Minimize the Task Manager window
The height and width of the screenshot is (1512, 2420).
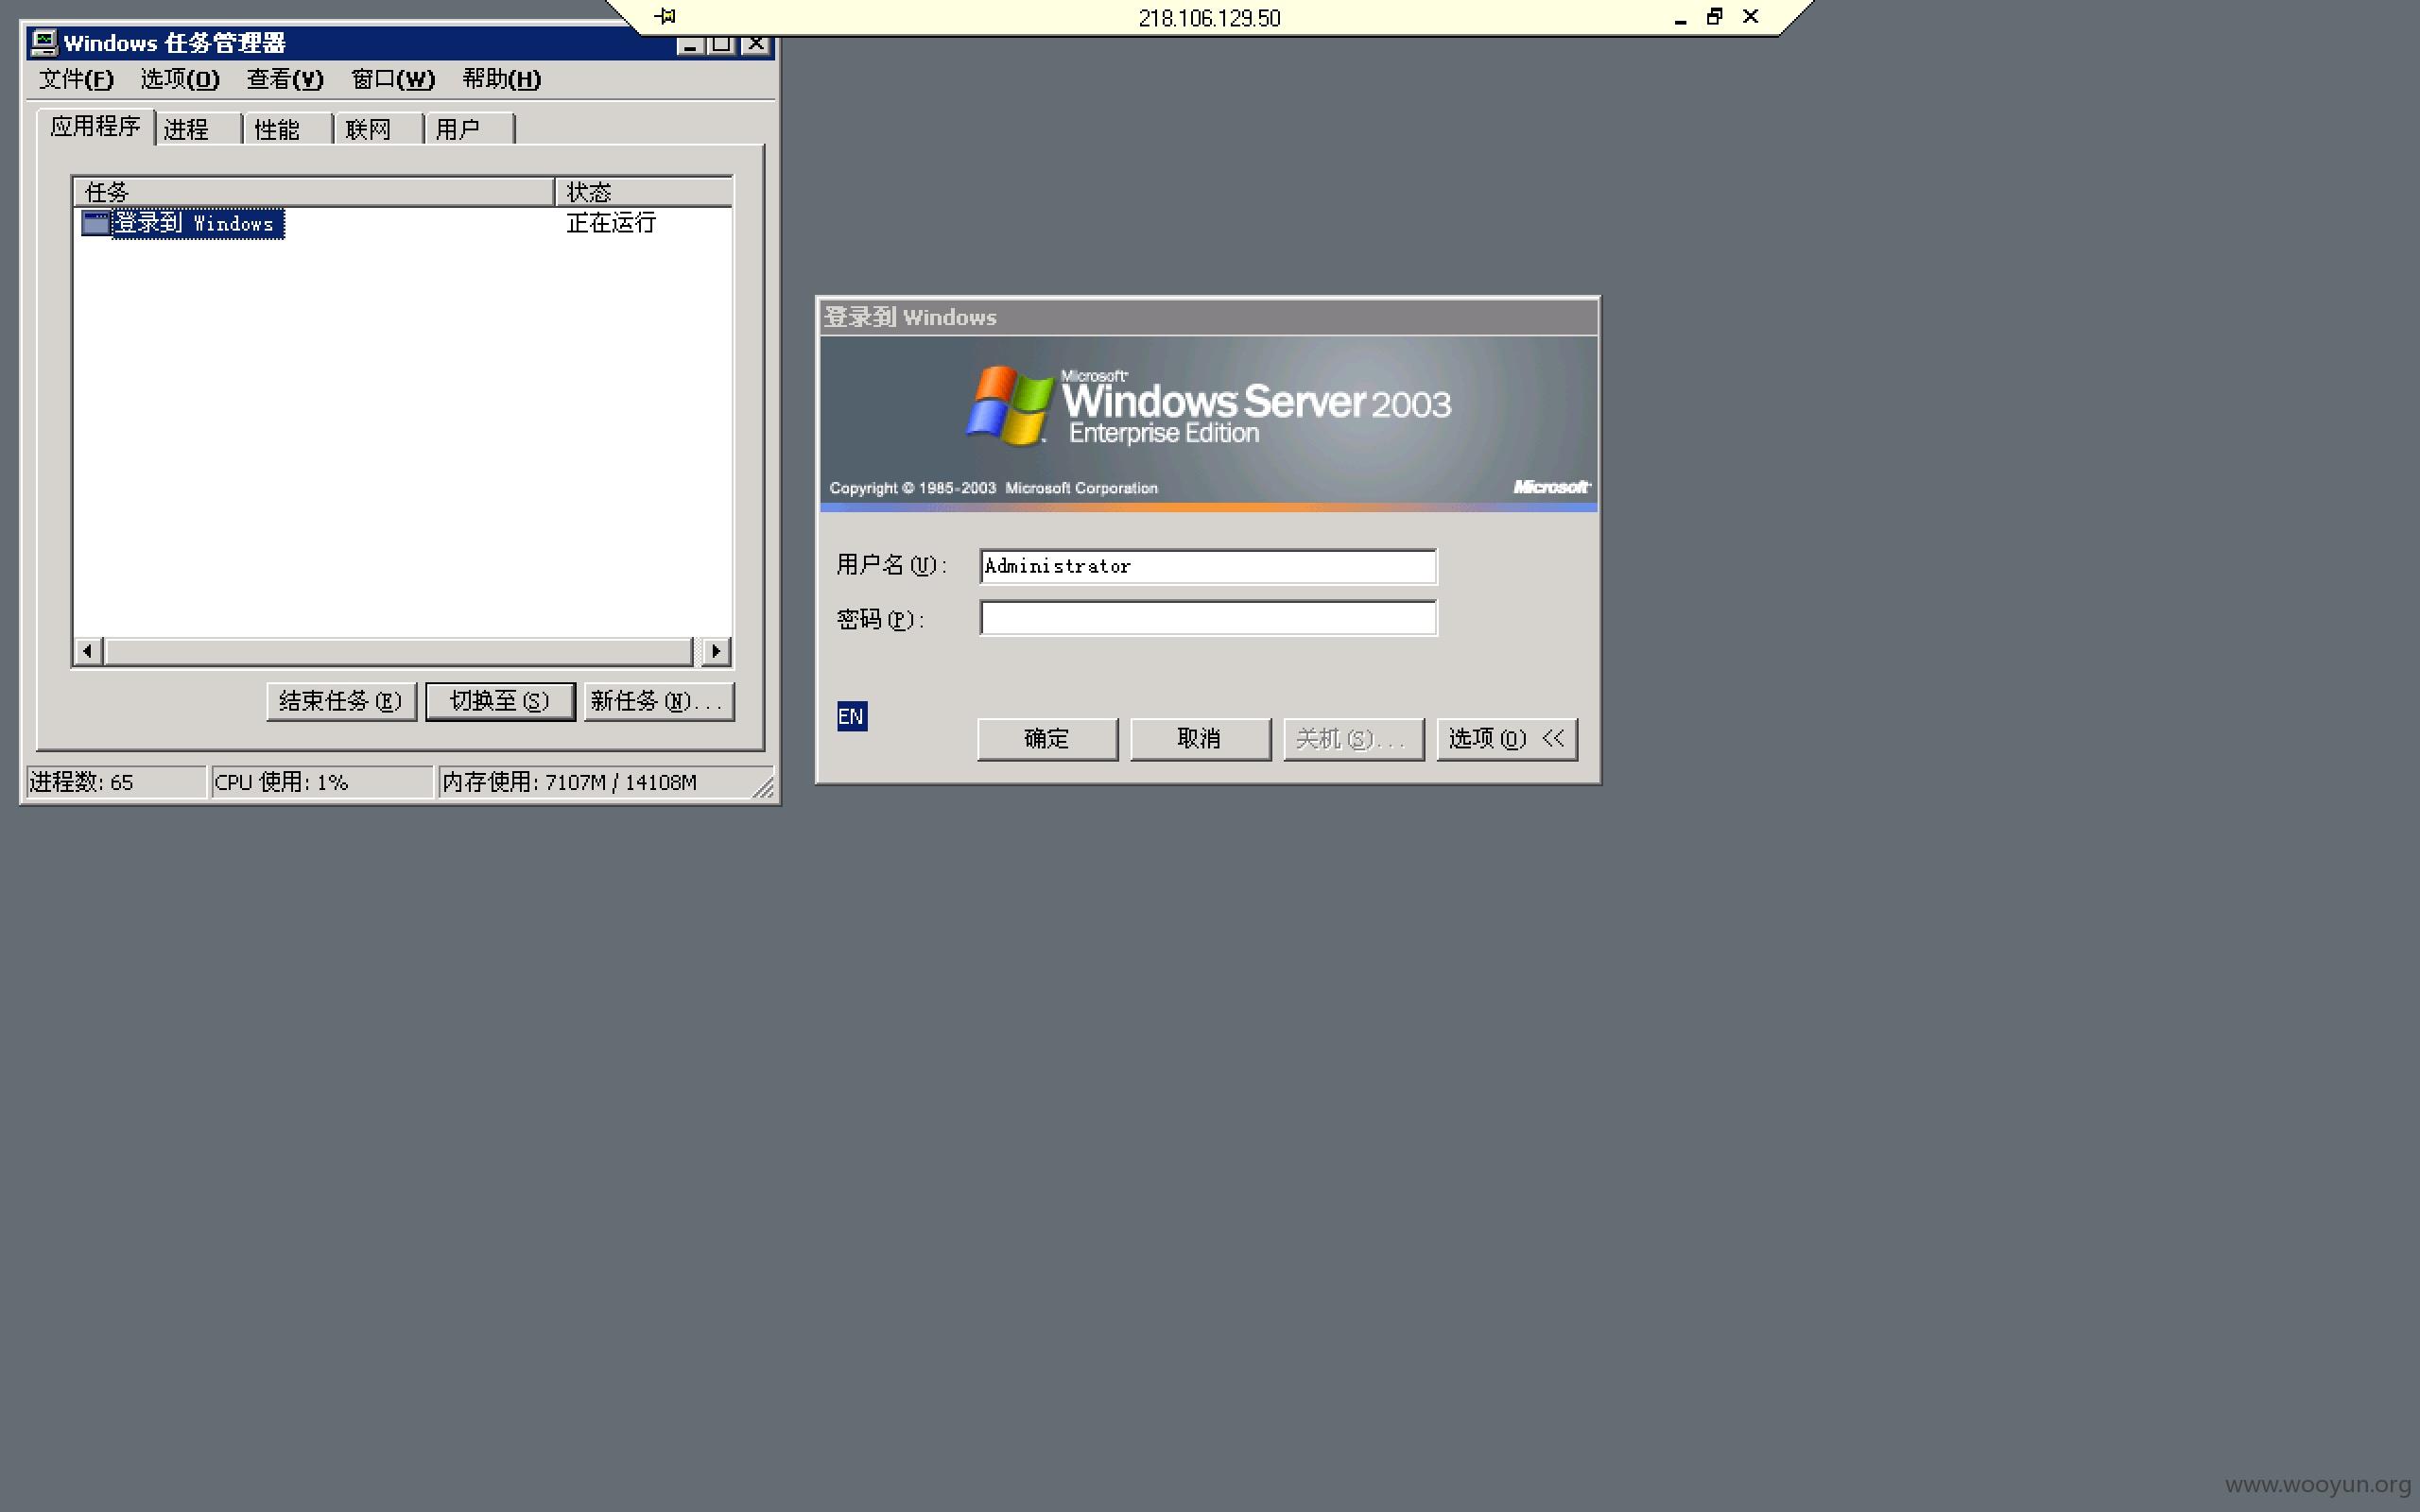pyautogui.click(x=689, y=45)
